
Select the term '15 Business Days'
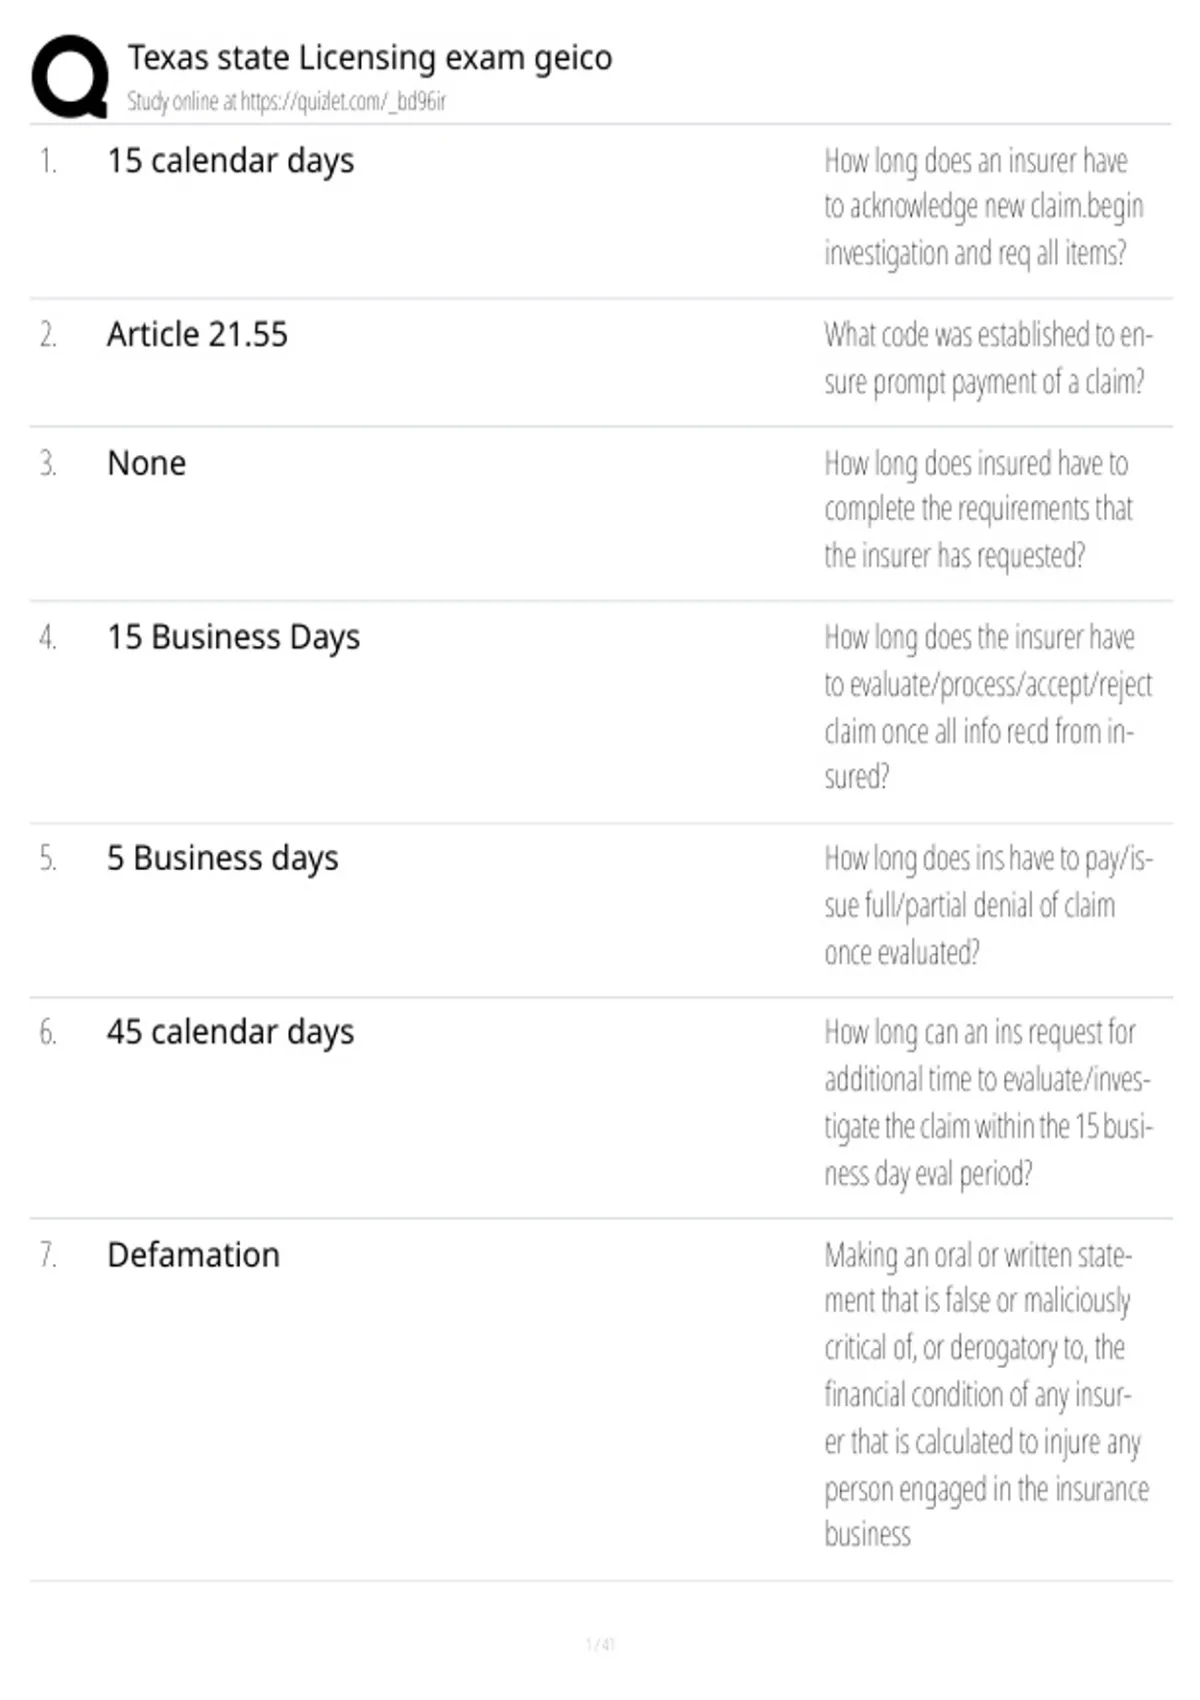click(x=233, y=637)
